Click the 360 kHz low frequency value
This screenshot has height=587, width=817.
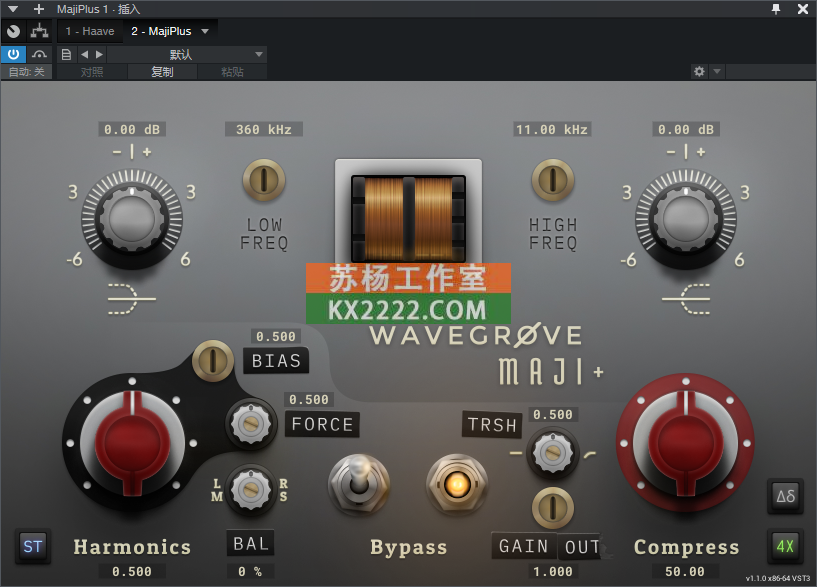(264, 129)
